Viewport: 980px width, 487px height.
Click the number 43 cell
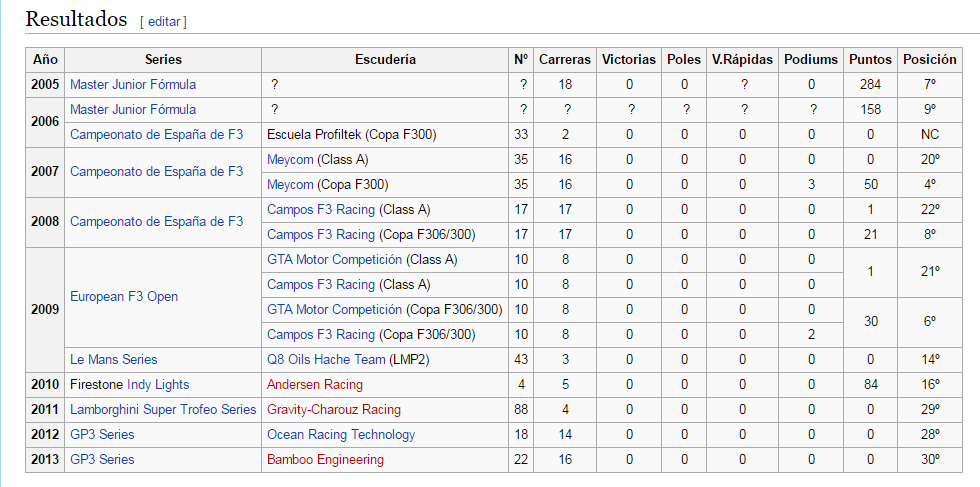tap(521, 359)
